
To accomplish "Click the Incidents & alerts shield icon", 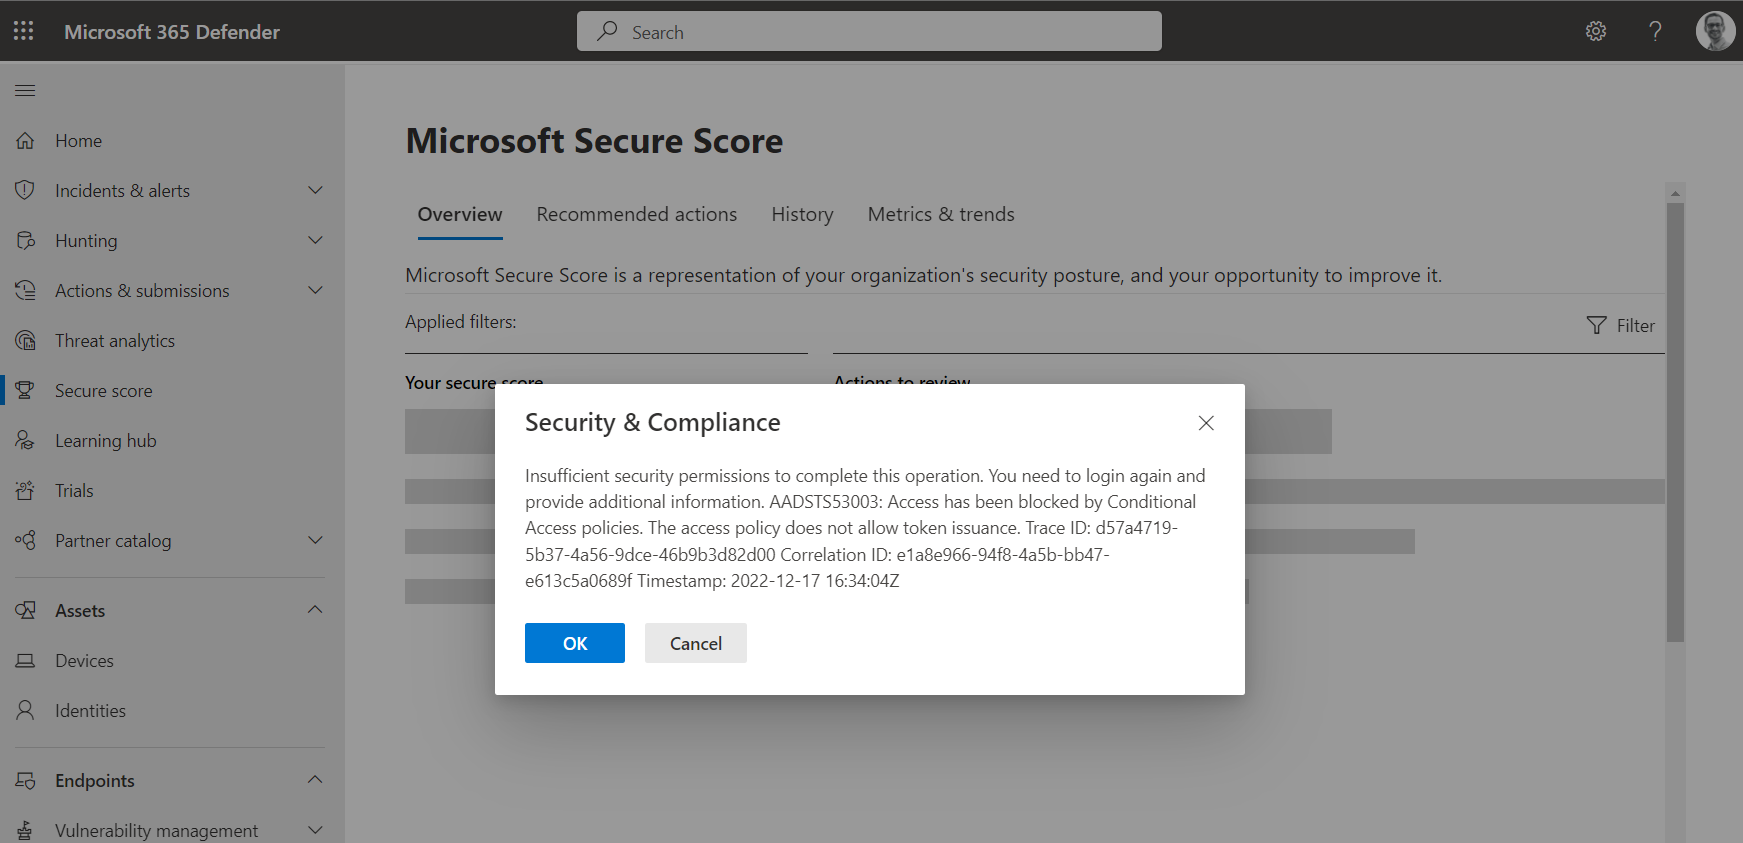I will (25, 190).
